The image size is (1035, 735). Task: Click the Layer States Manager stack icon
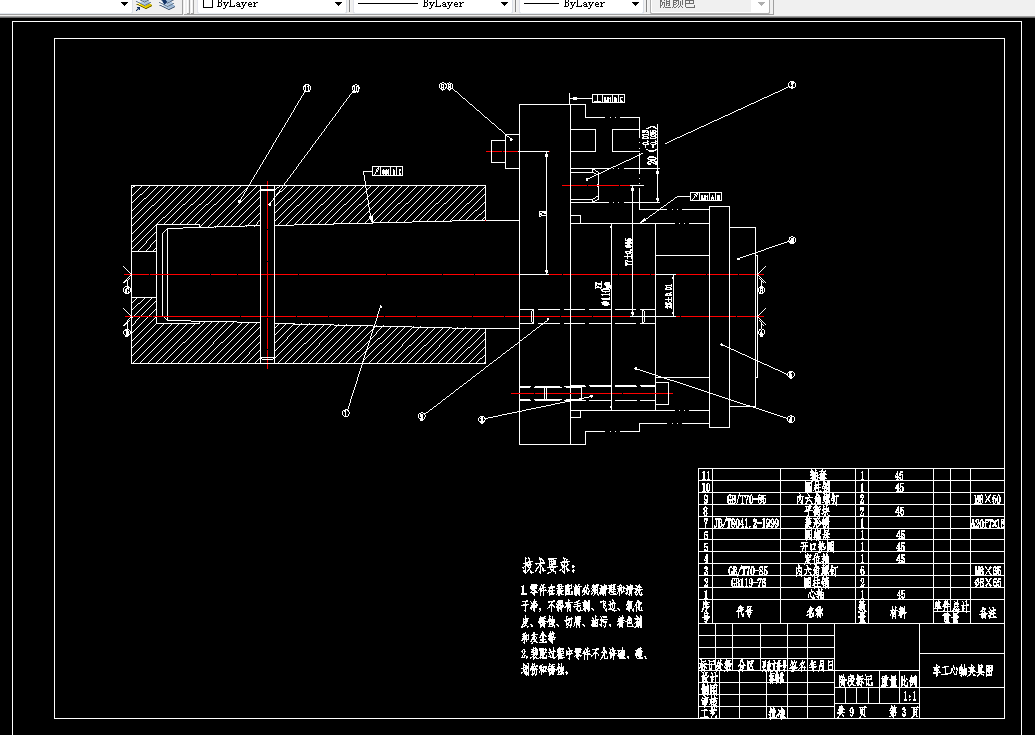(167, 5)
